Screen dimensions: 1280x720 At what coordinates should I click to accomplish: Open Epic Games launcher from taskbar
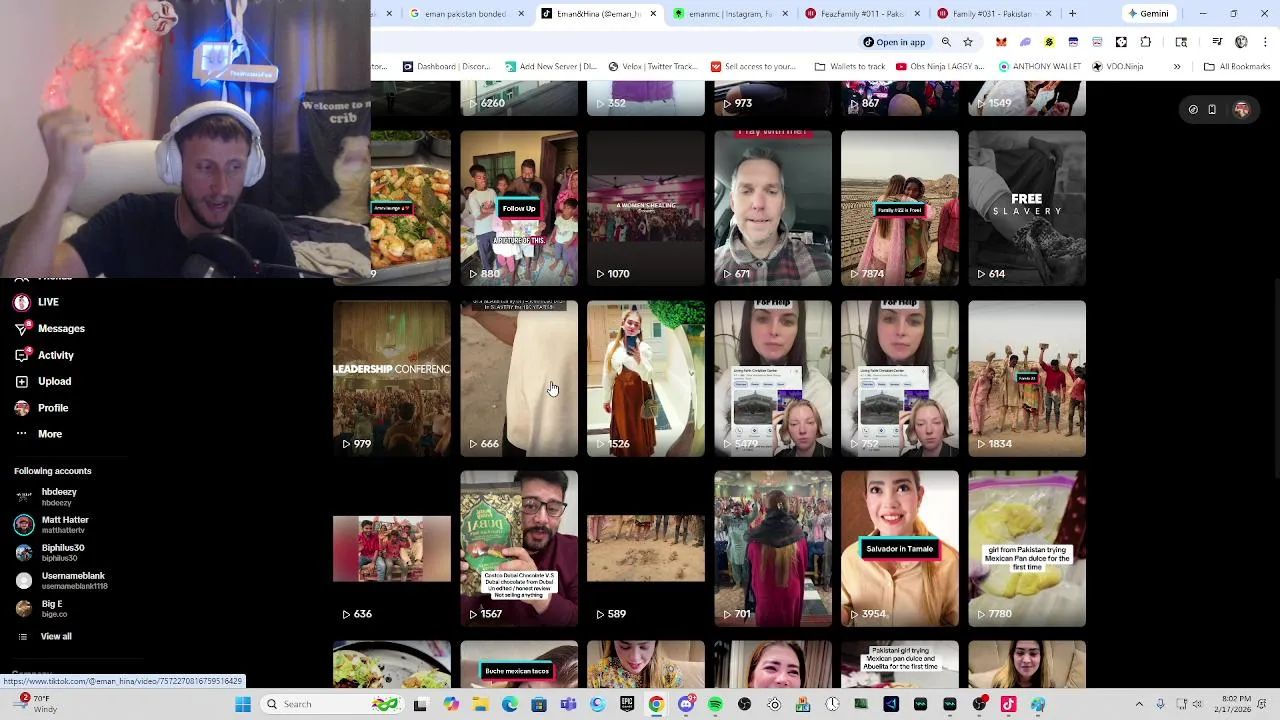627,704
